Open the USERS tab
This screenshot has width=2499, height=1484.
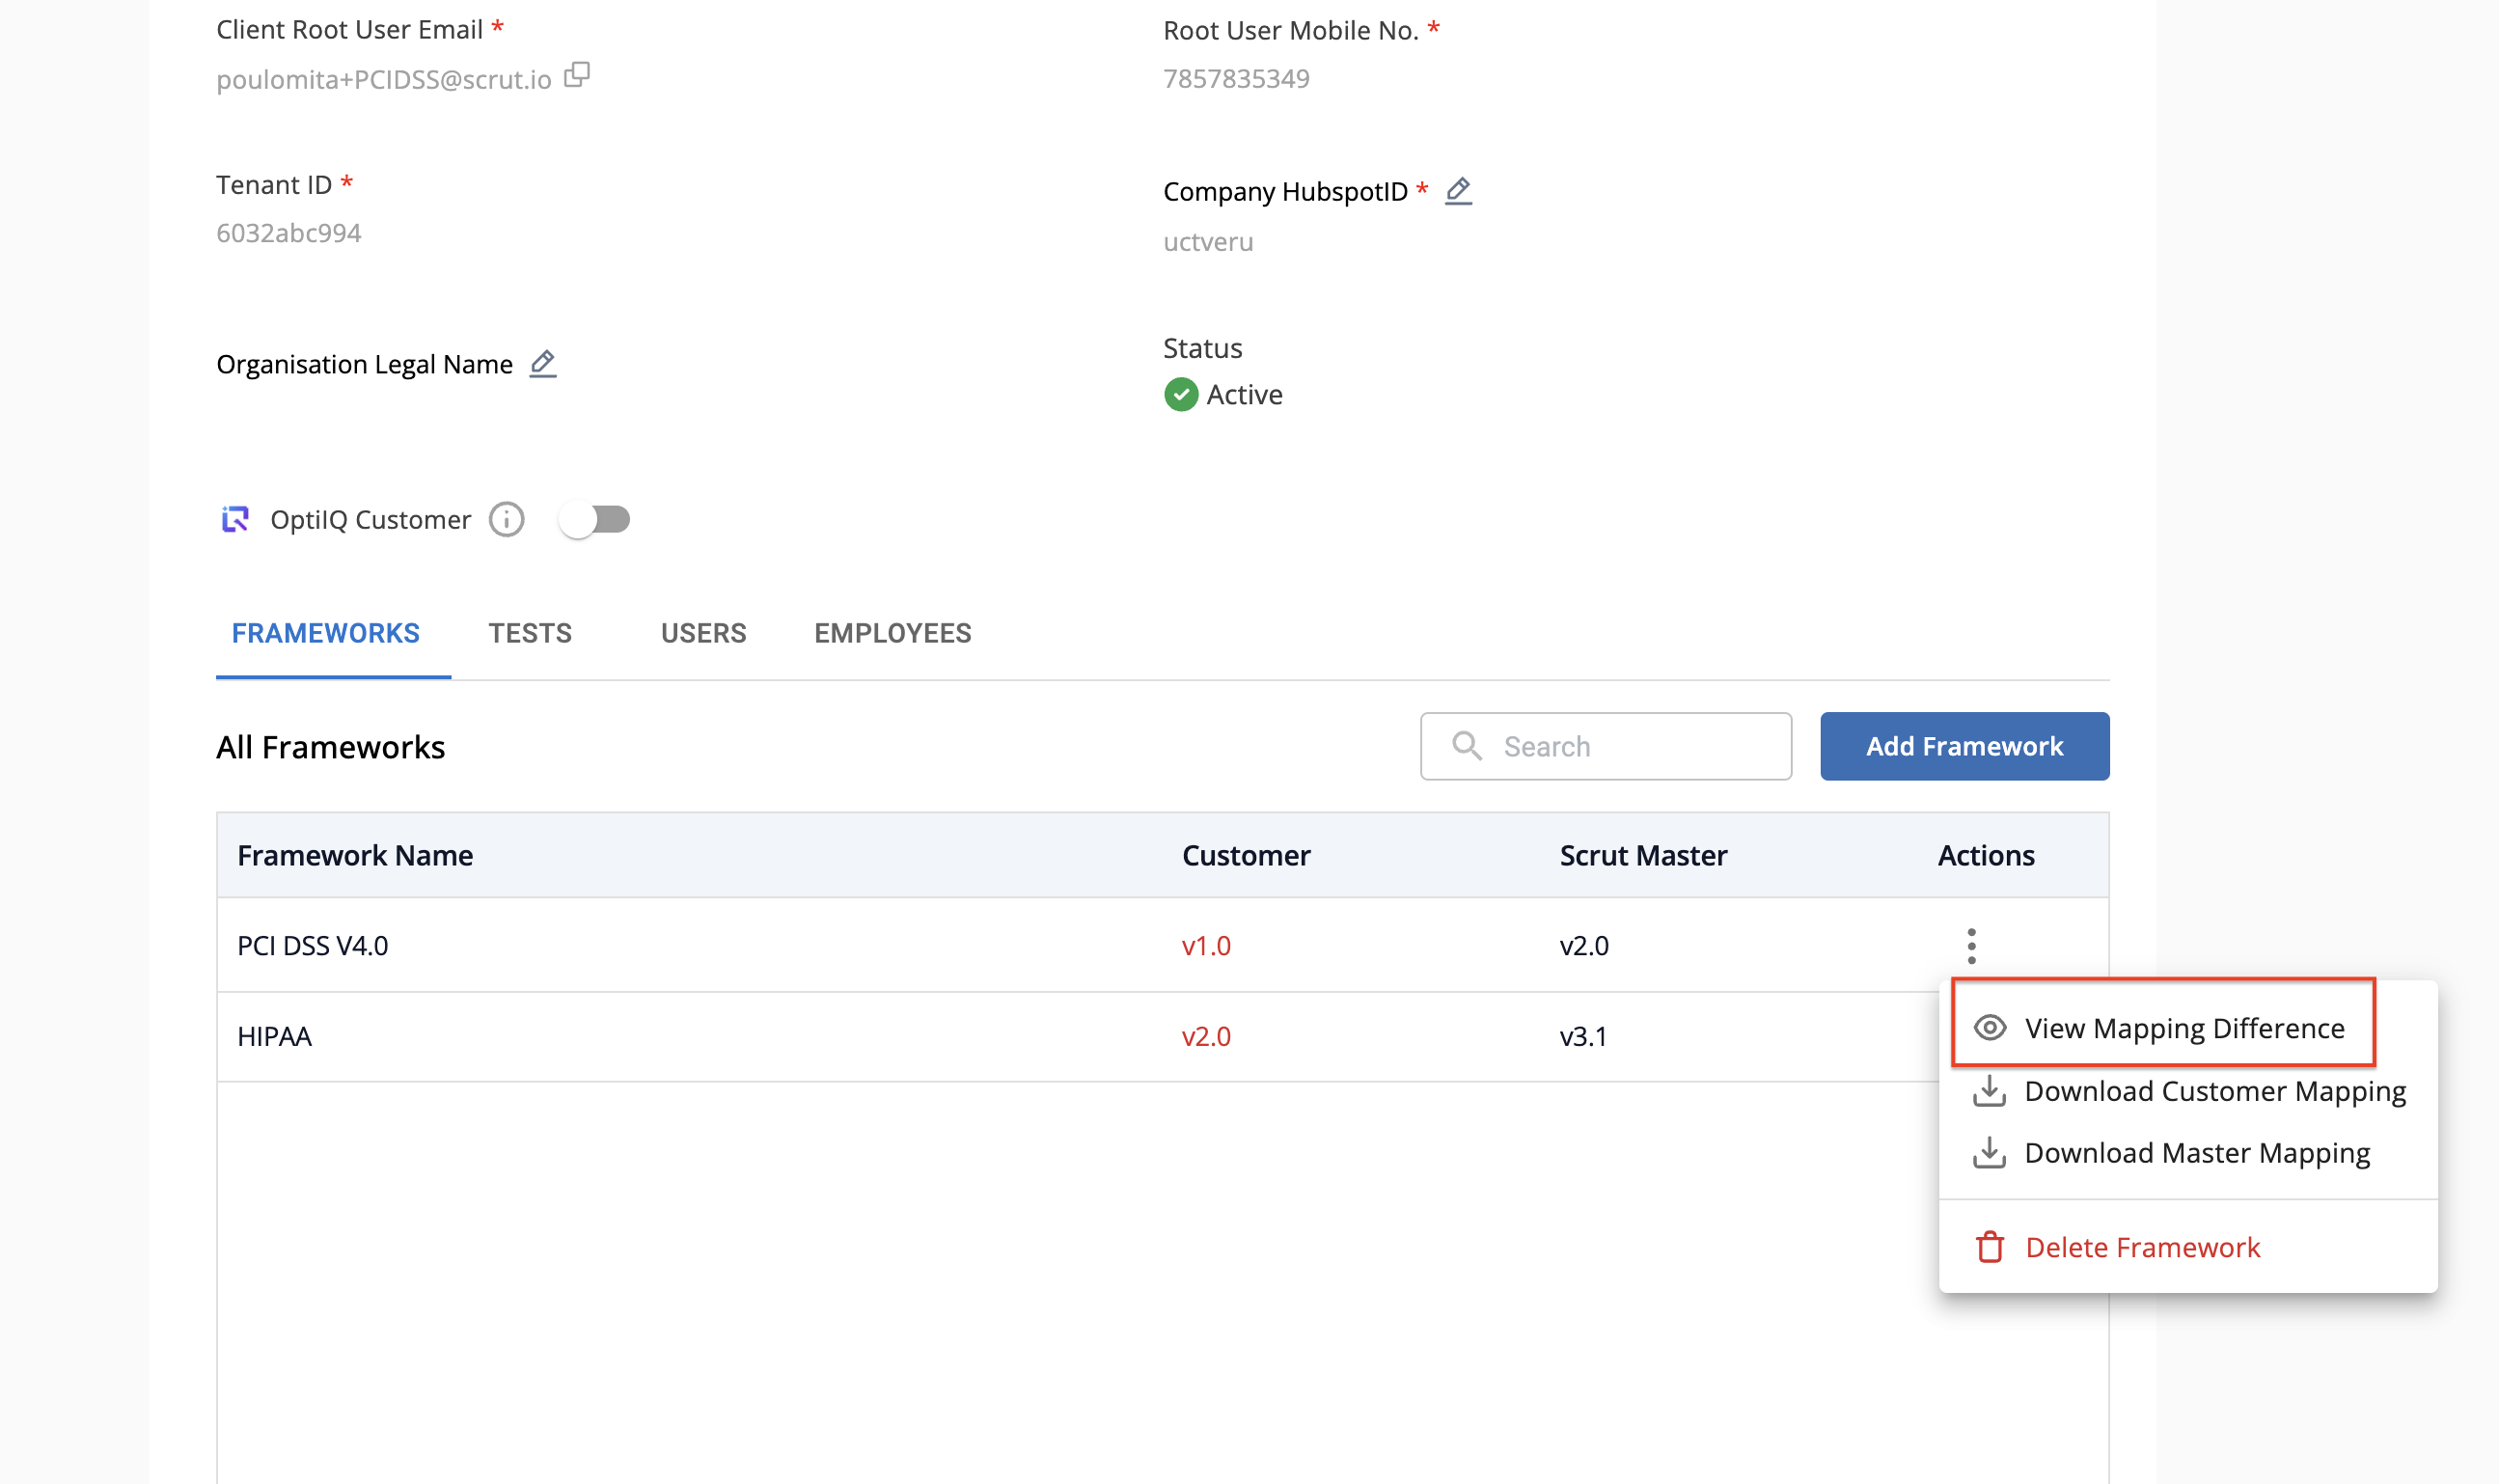coord(703,633)
